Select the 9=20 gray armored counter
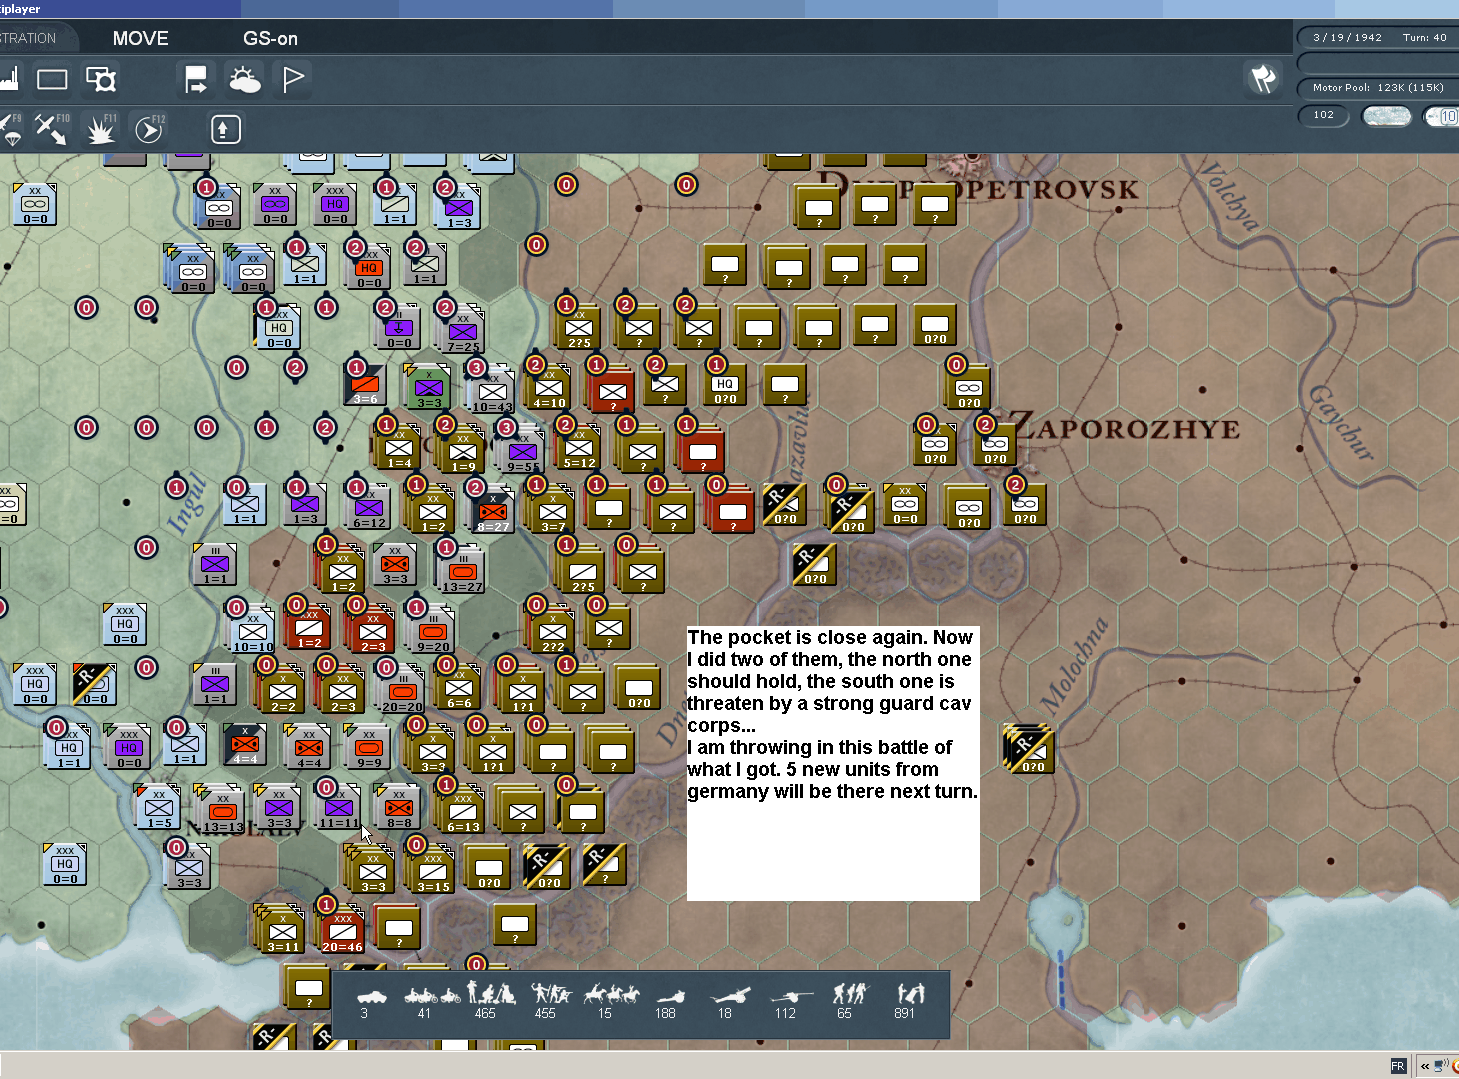The image size is (1459, 1079). pyautogui.click(x=432, y=631)
